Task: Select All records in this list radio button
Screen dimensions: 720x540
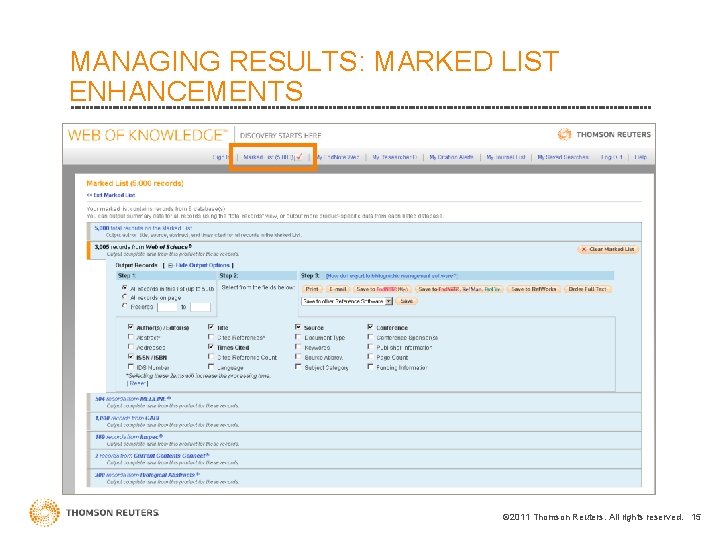Action: pos(124,288)
